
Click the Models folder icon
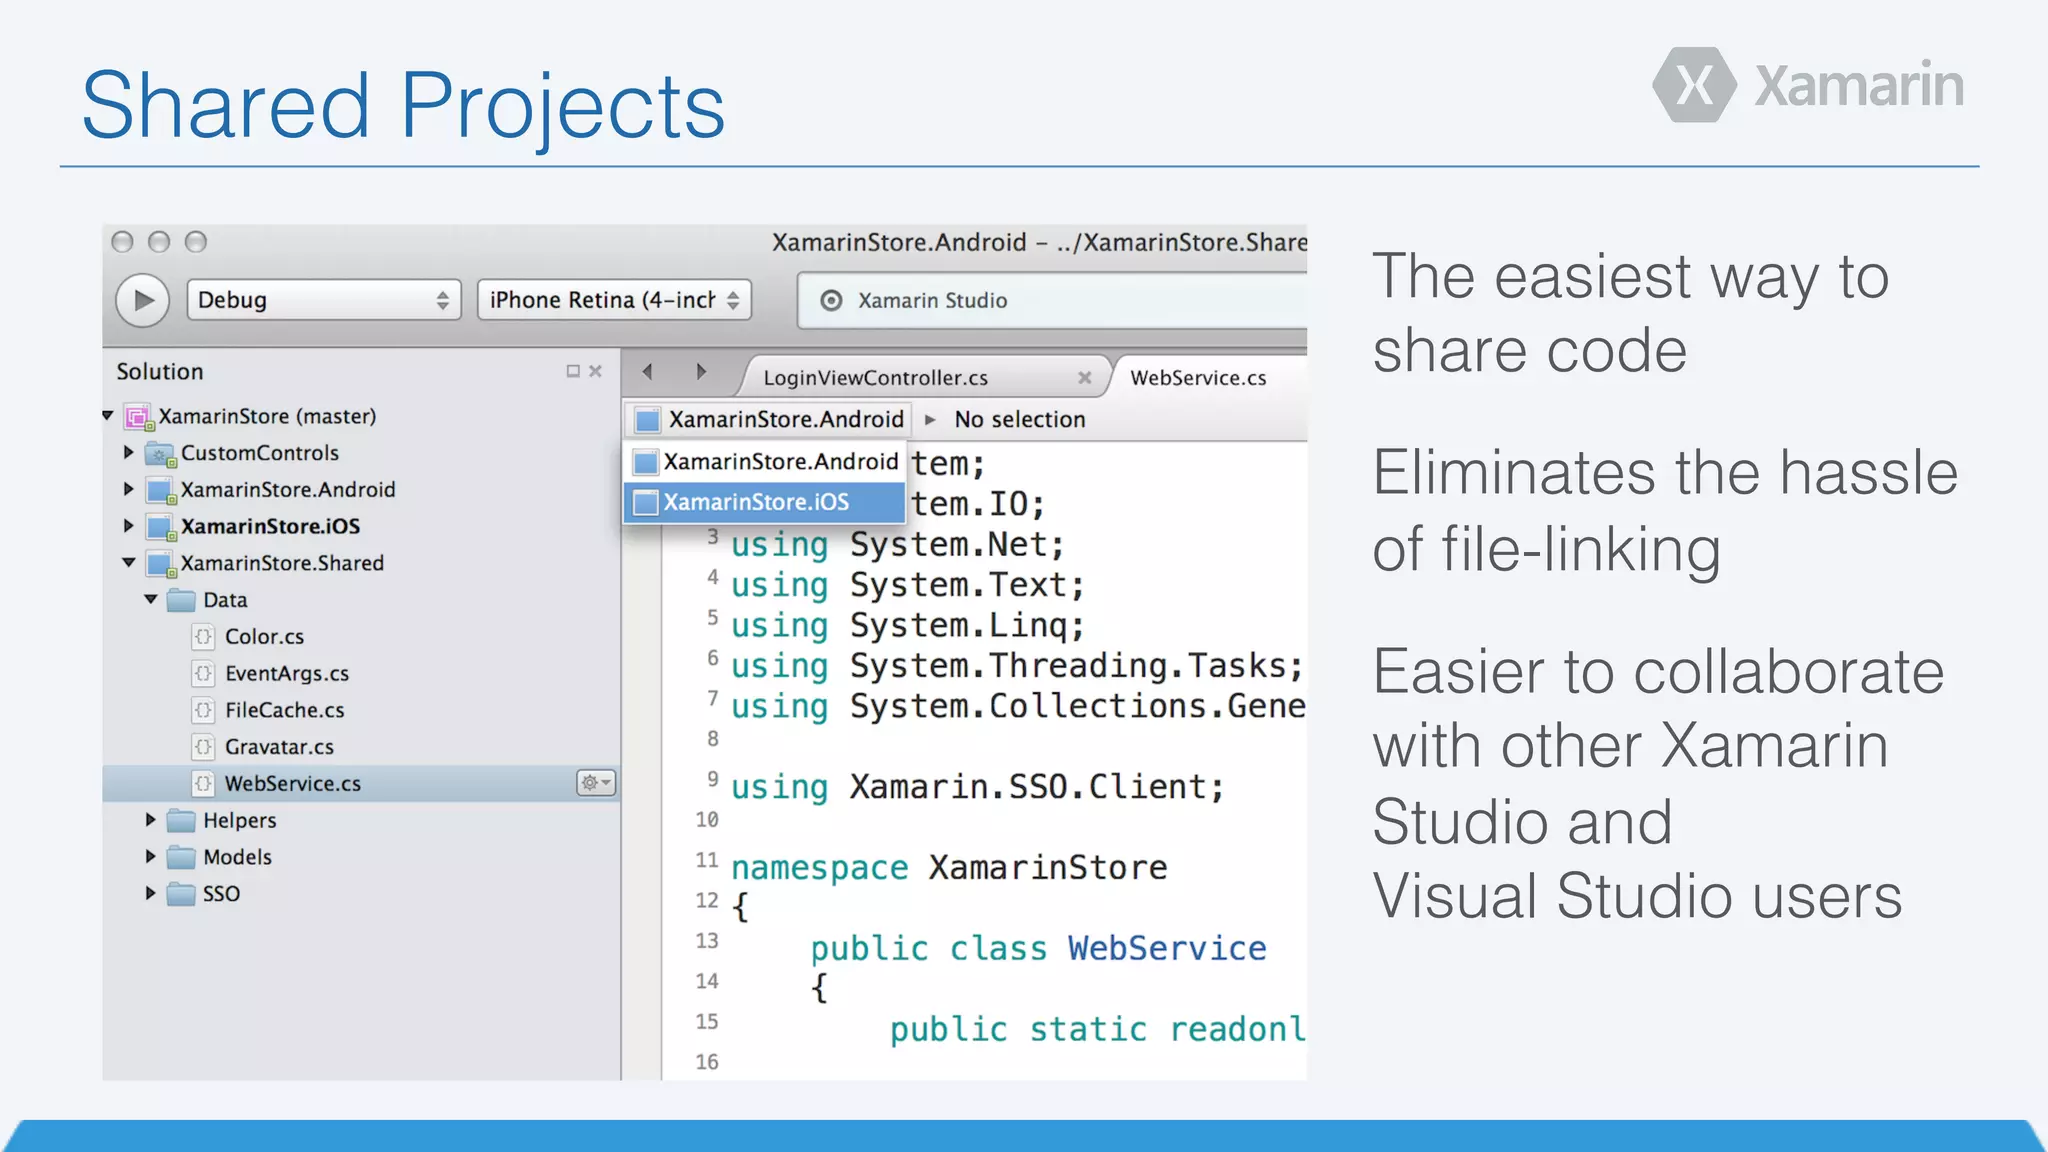point(181,857)
